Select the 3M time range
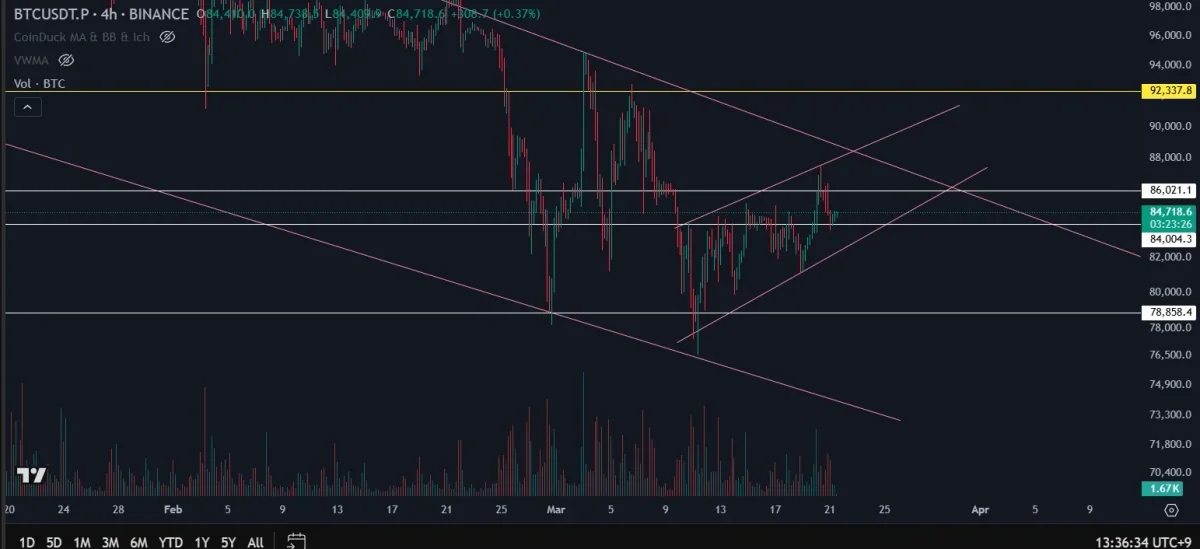 (111, 542)
